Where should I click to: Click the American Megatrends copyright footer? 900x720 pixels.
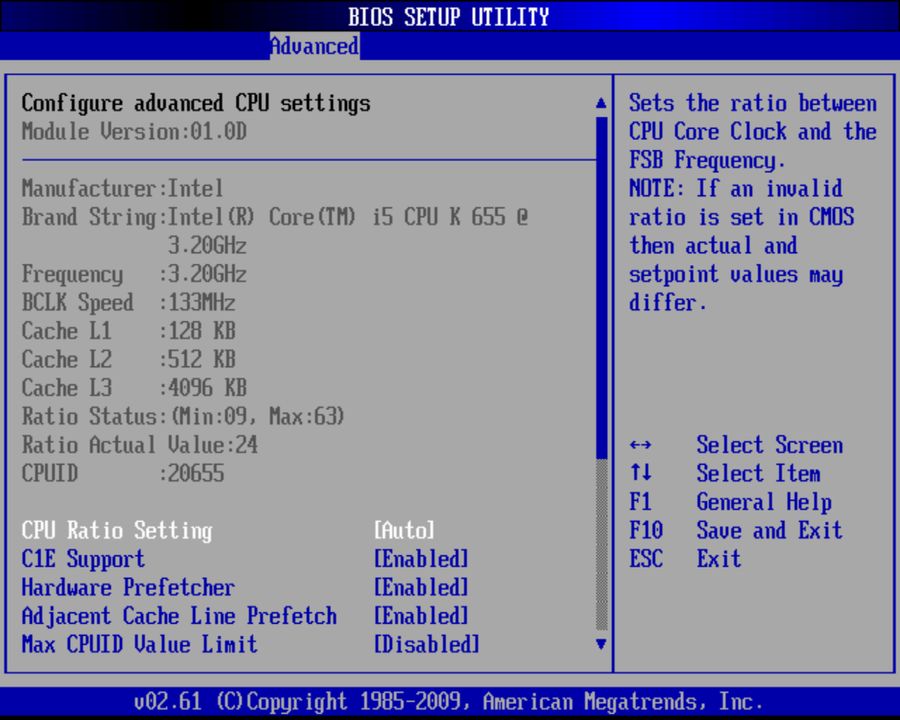(448, 702)
